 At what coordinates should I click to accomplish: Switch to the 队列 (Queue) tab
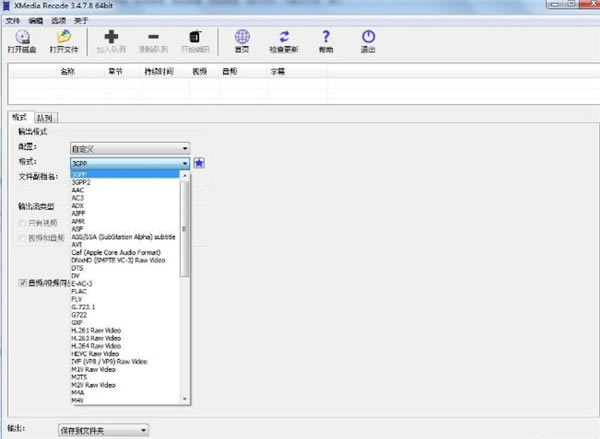coord(45,118)
